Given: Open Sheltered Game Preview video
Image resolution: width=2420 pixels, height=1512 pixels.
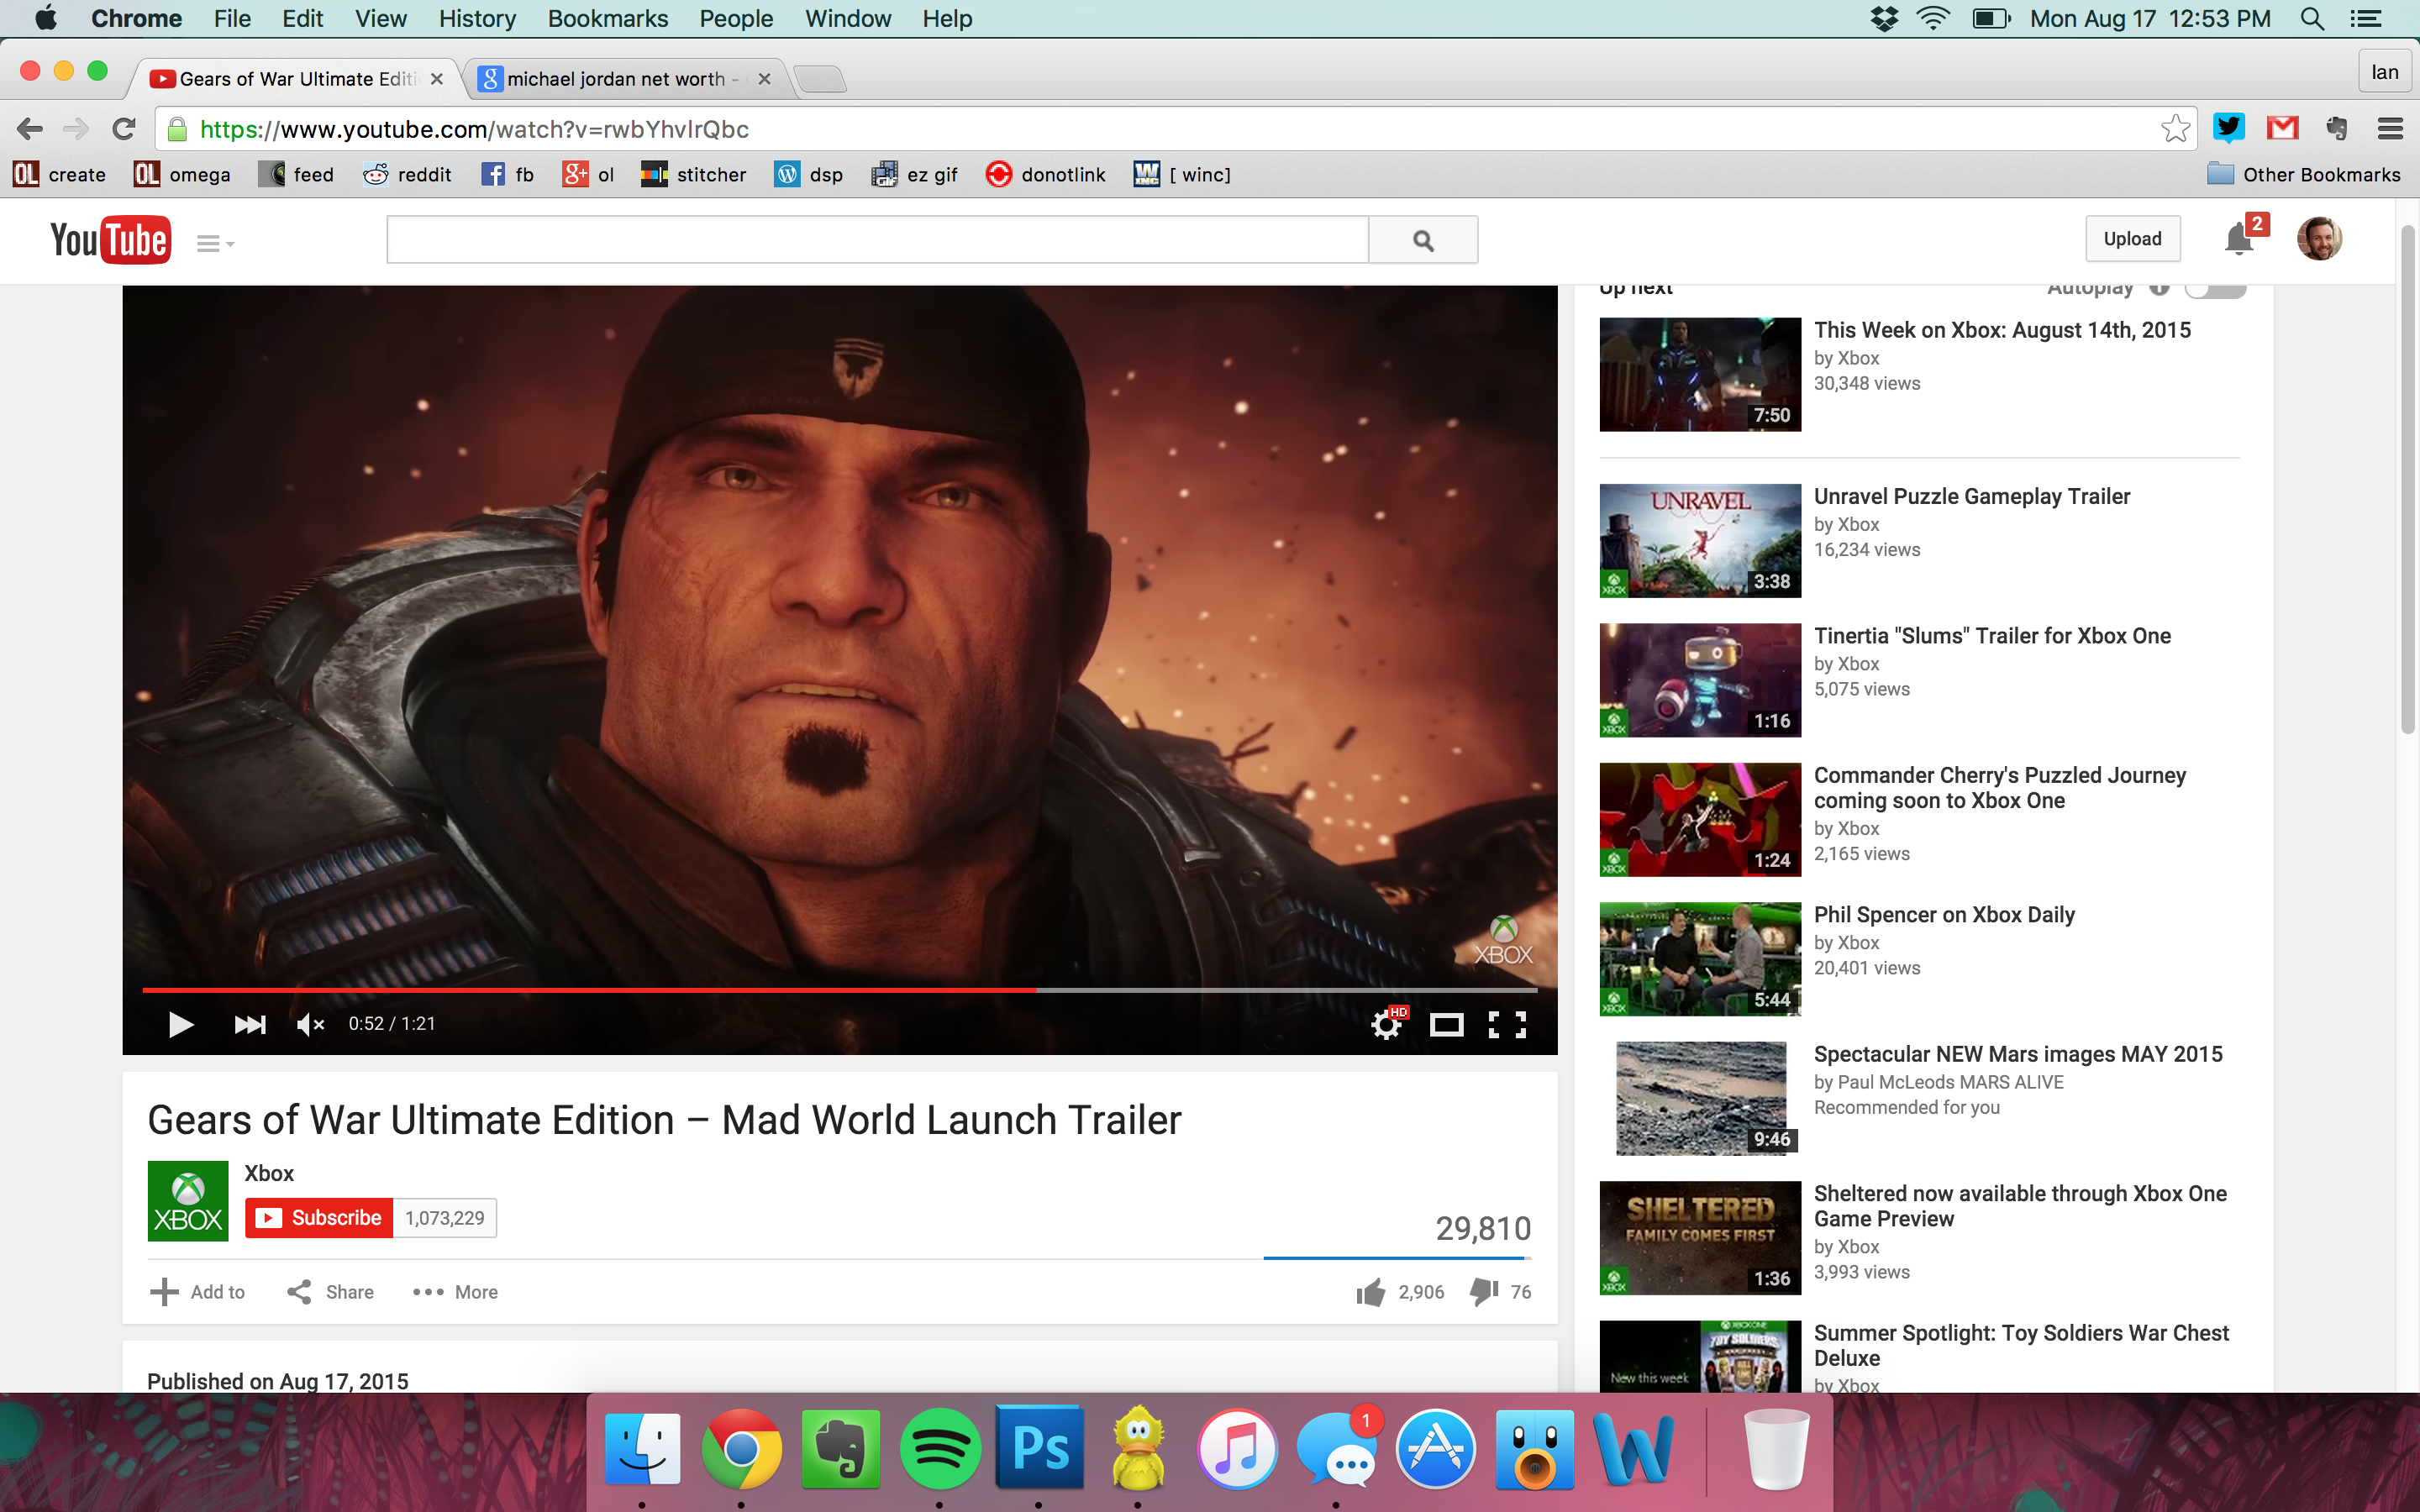Looking at the screenshot, I should (x=2020, y=1206).
